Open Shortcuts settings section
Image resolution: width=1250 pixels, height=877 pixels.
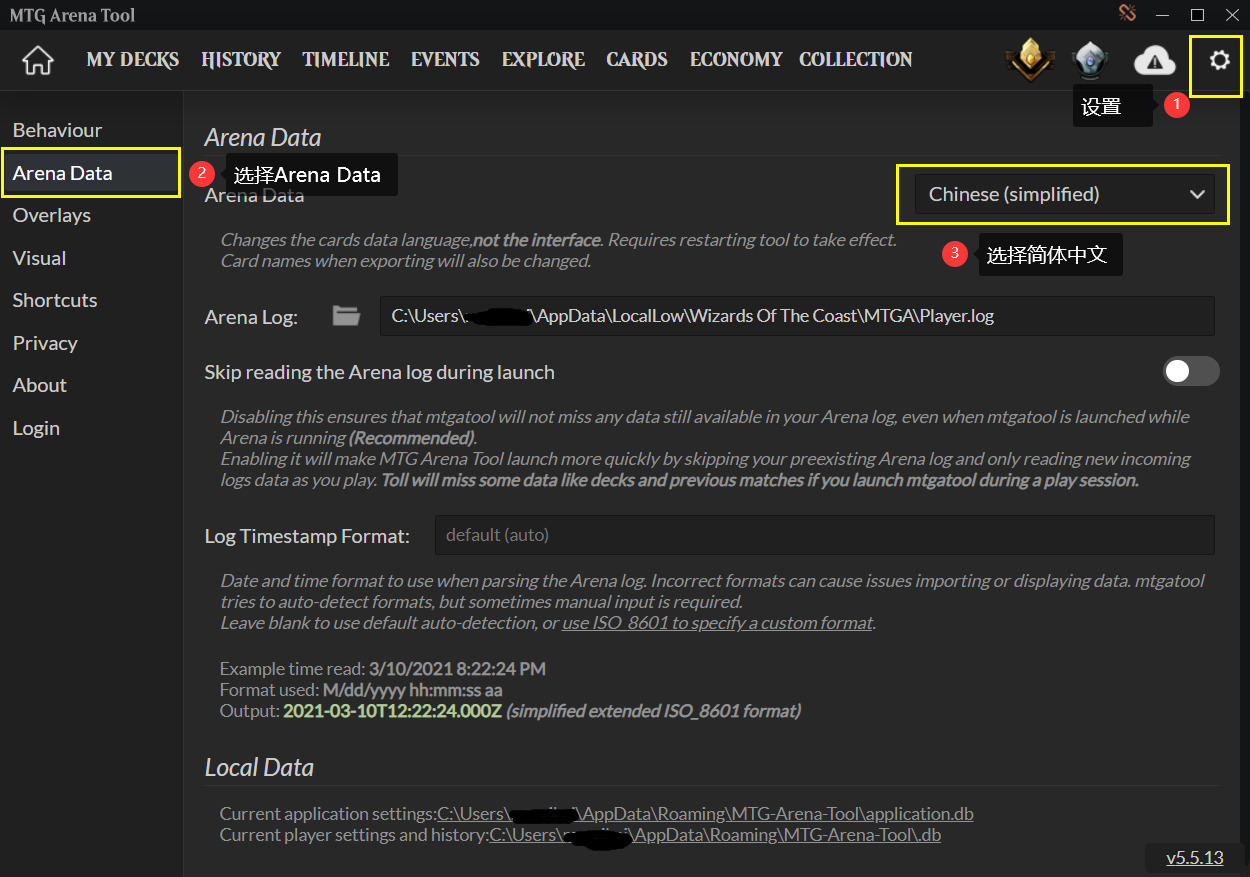point(91,300)
